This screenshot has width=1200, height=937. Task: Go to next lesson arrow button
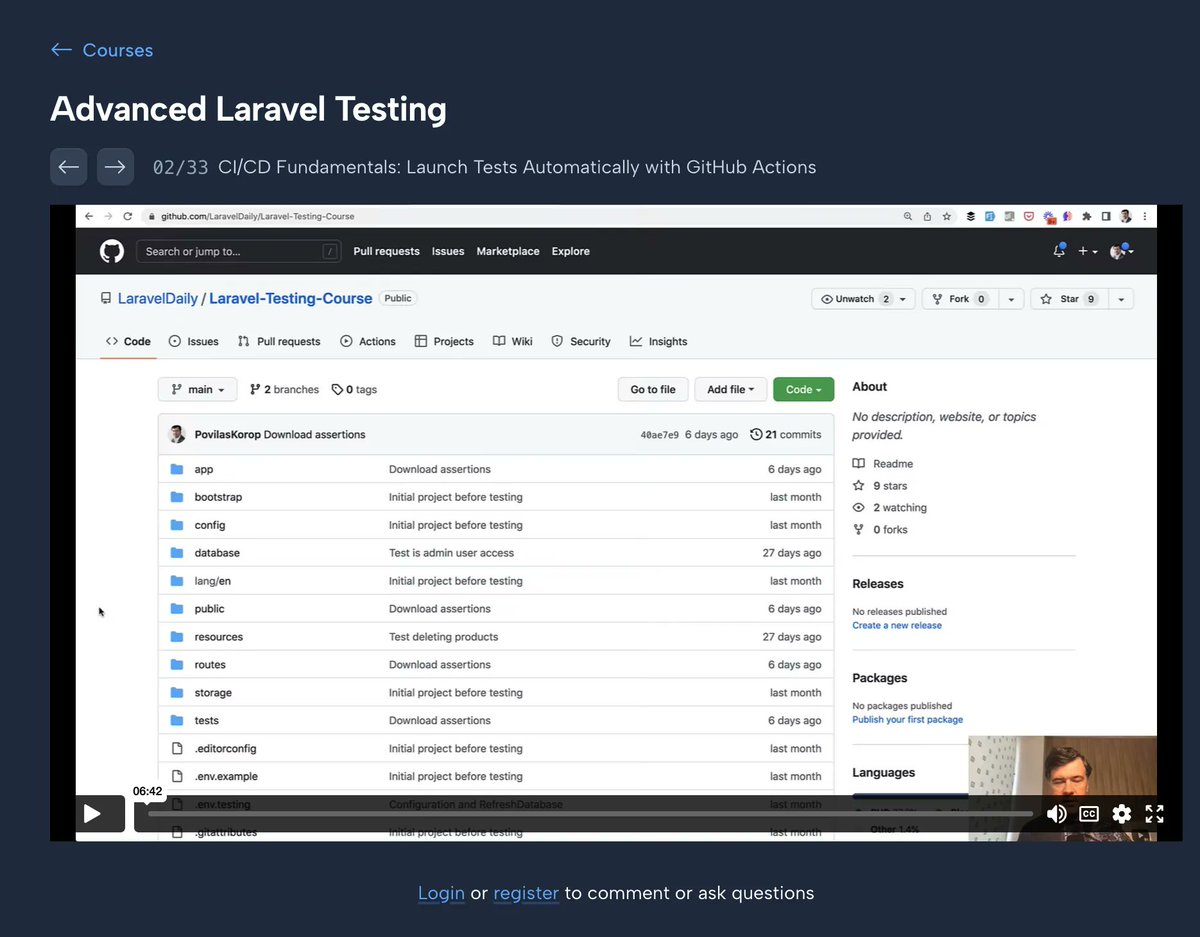pos(115,167)
